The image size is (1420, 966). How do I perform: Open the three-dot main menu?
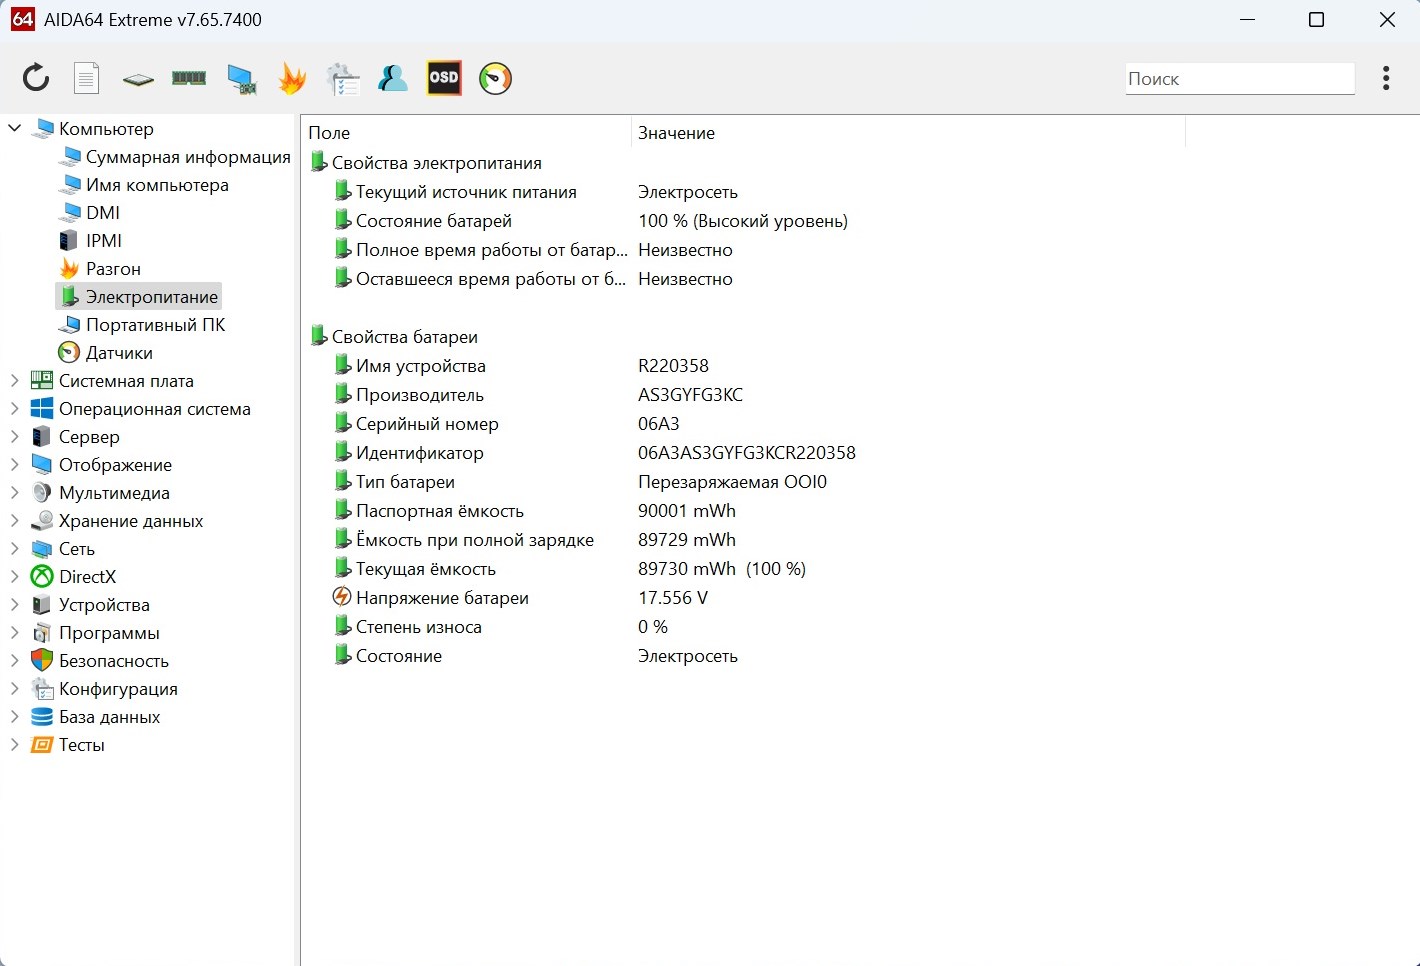[x=1385, y=78]
